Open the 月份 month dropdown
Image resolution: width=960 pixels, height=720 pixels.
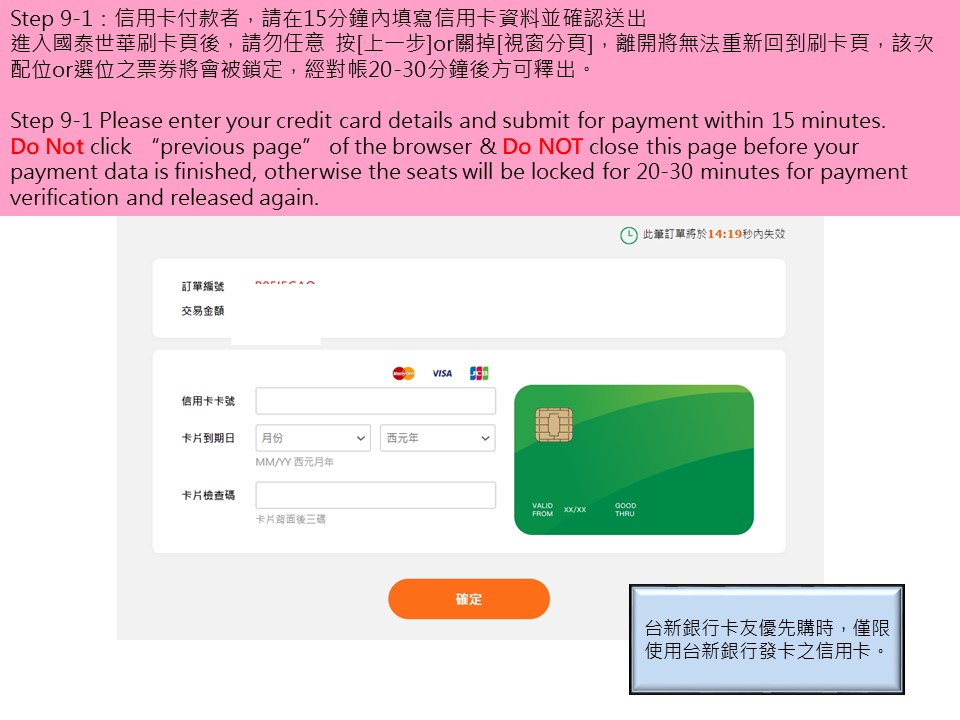(313, 438)
